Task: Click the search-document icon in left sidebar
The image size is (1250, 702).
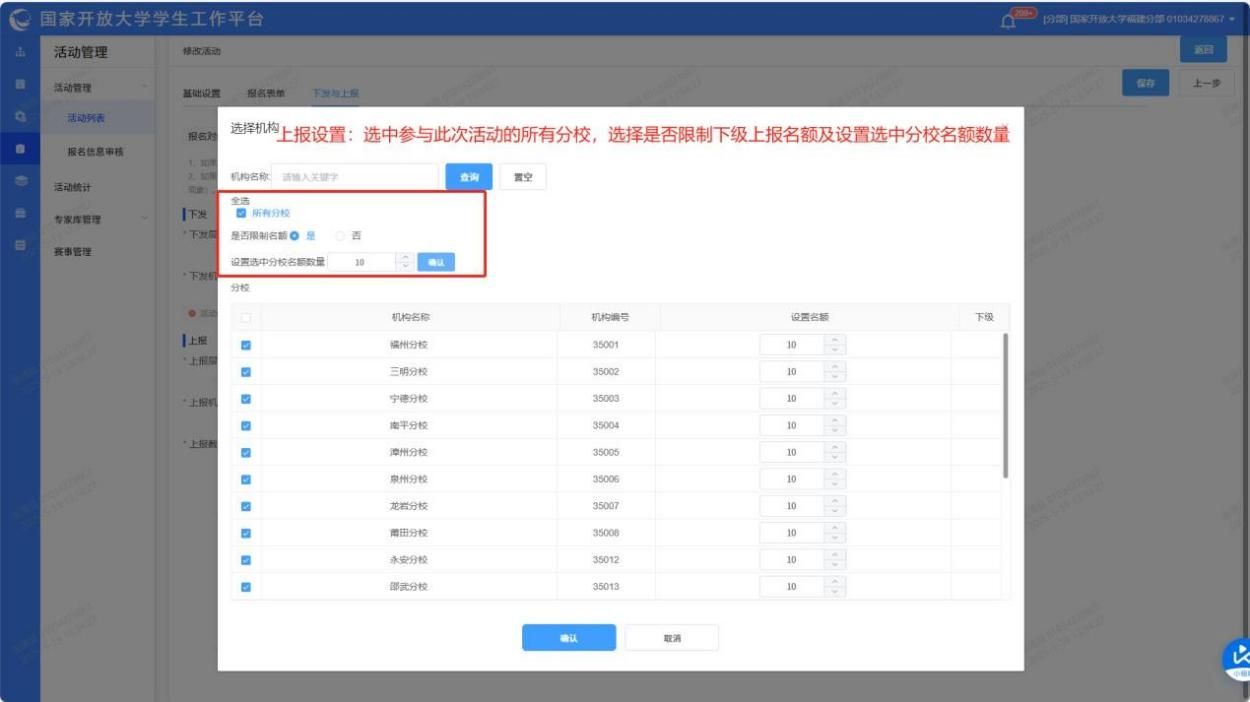Action: click(20, 117)
